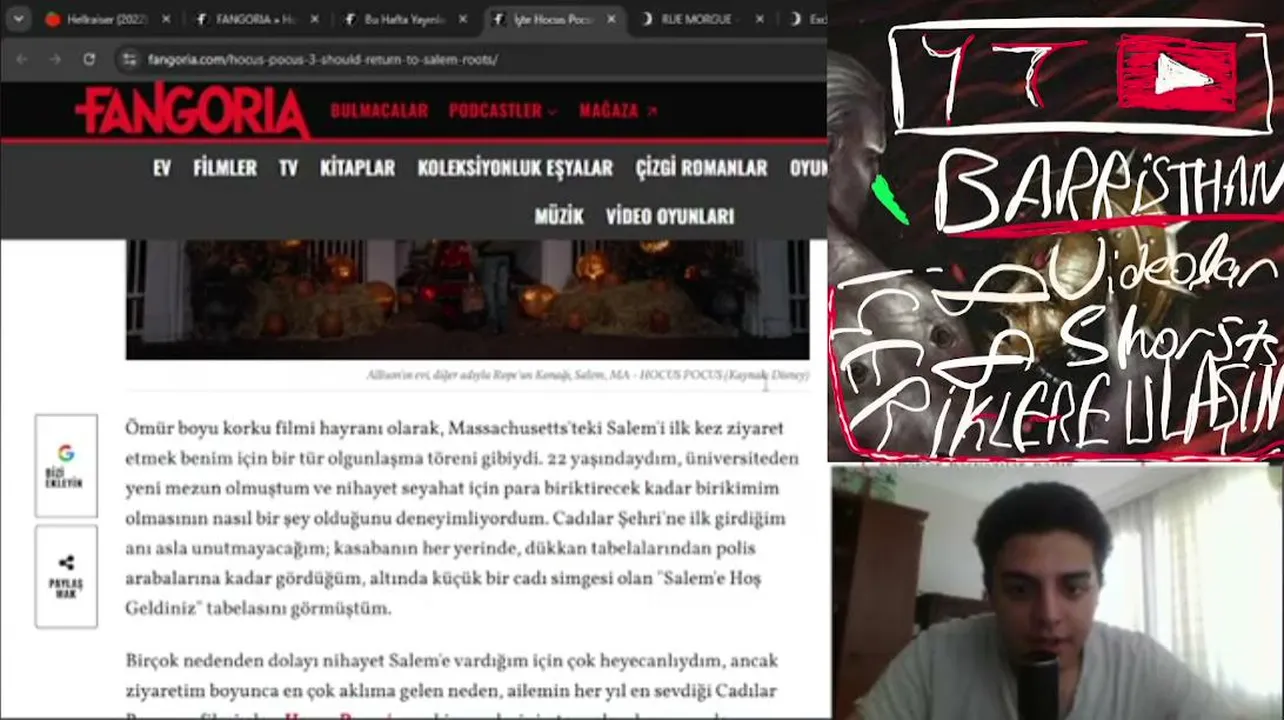Open the MAĞAZA store link
1284x720 pixels.
[x=618, y=111]
